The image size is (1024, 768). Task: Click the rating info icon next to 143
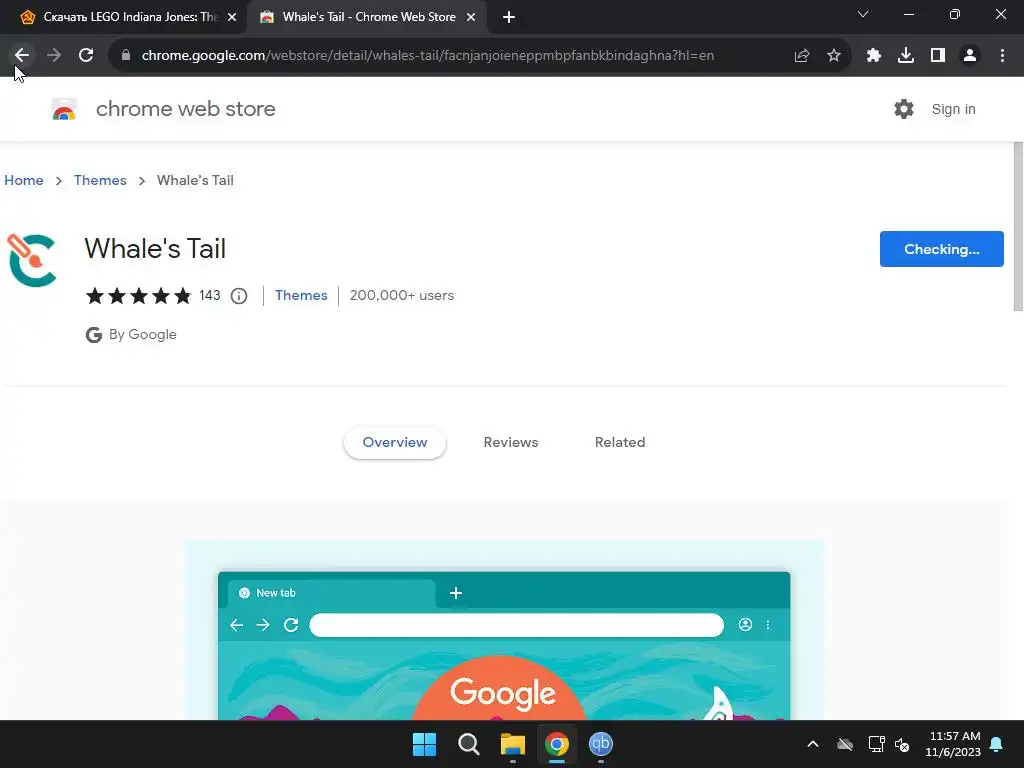click(x=239, y=296)
